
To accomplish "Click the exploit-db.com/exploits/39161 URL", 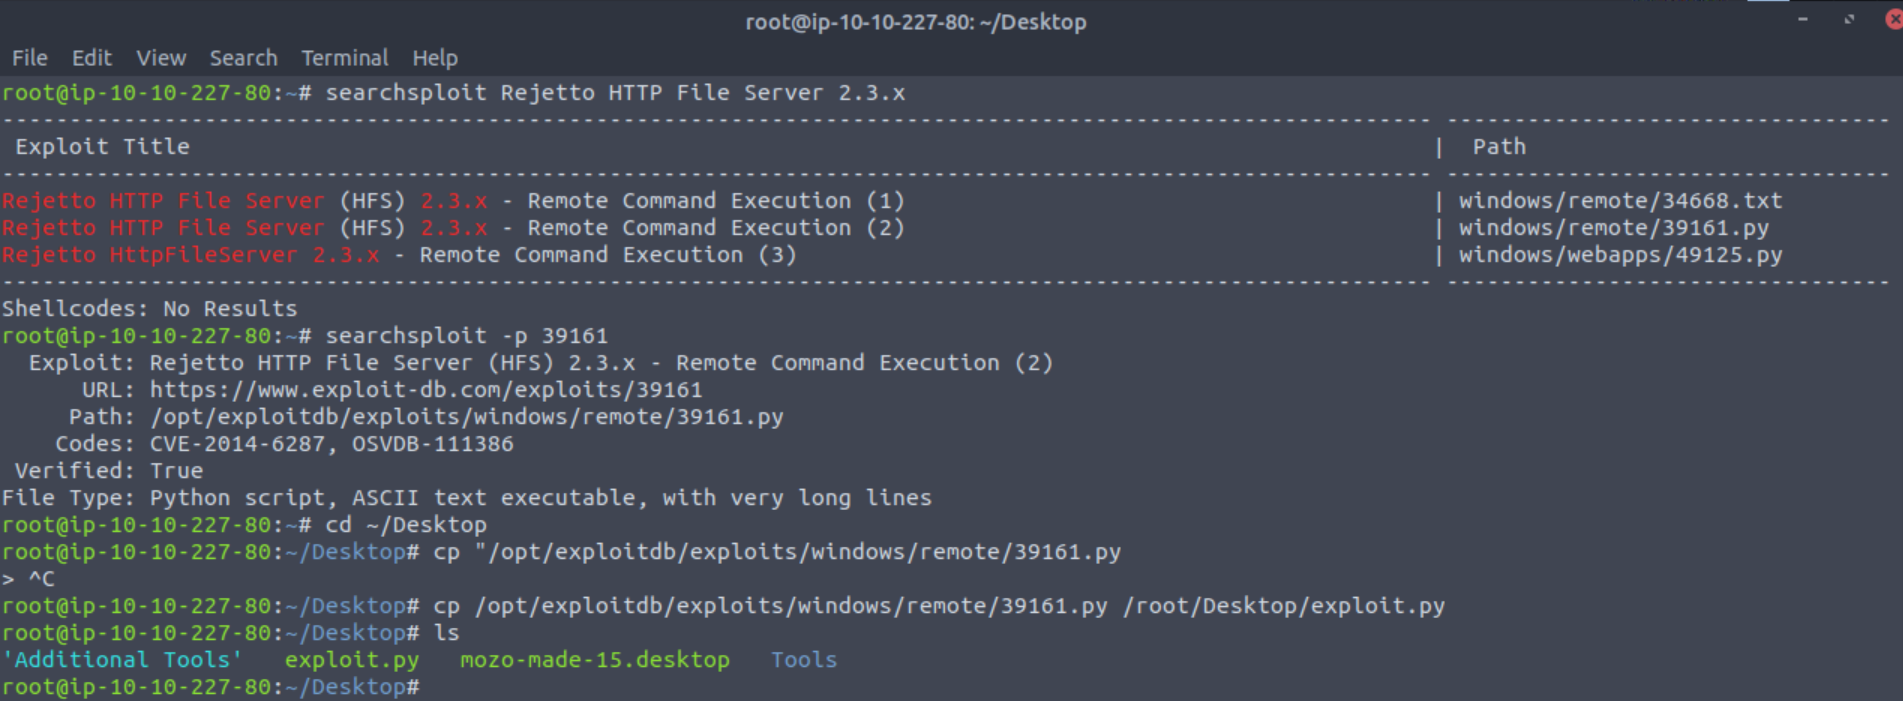I will pyautogui.click(x=426, y=390).
